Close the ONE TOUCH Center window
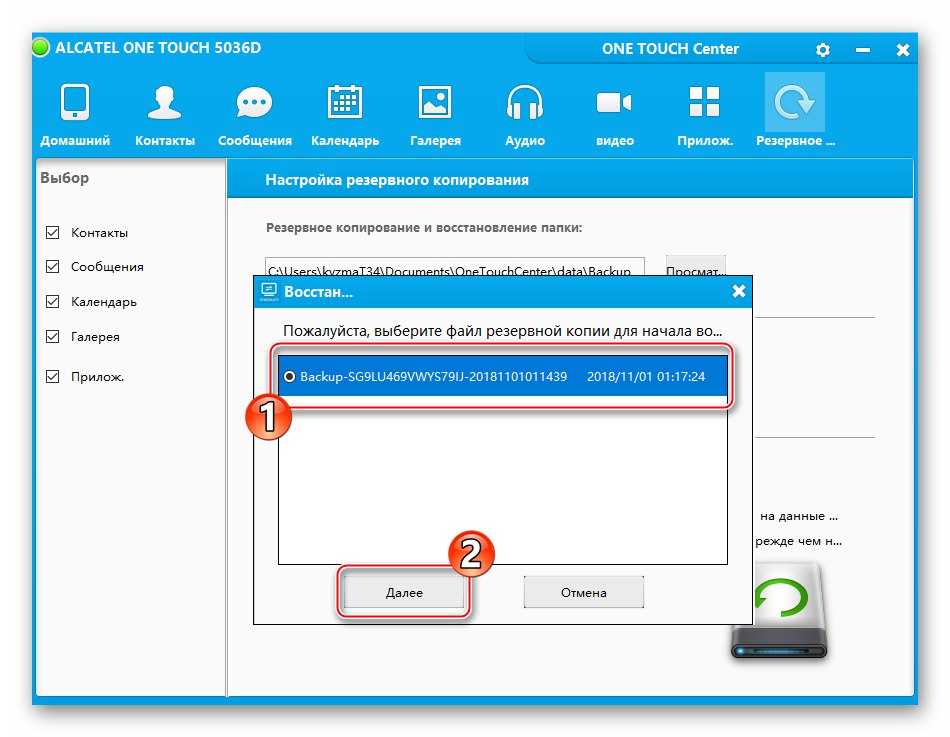 point(903,50)
